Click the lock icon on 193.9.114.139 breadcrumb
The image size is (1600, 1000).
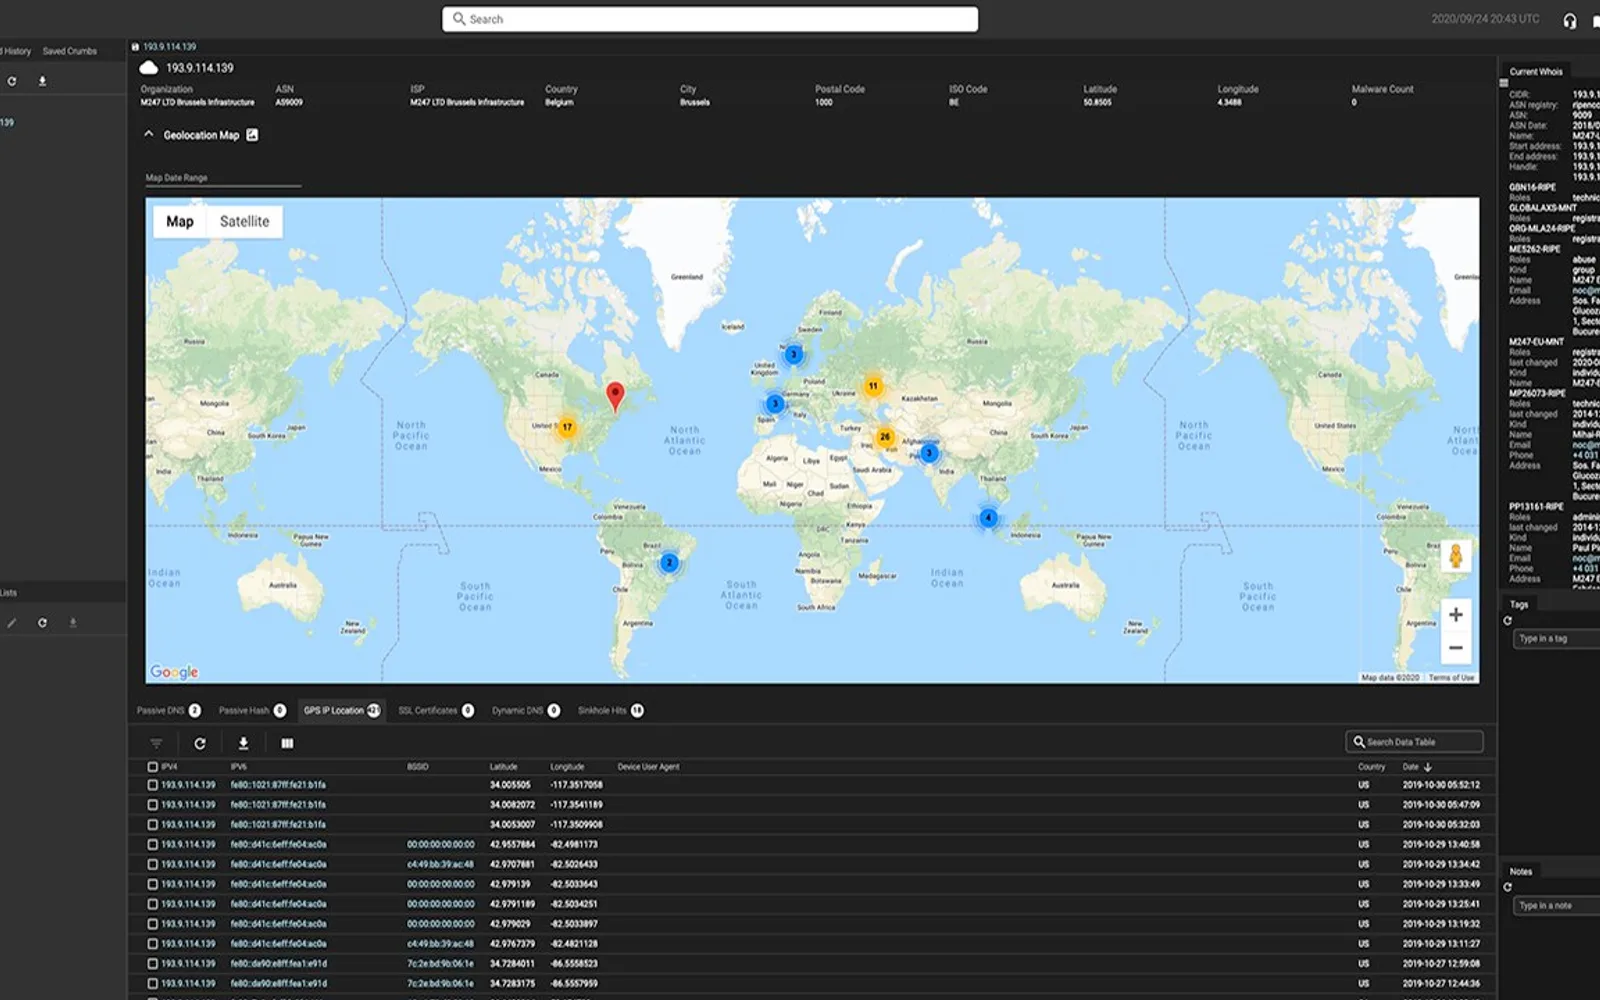click(x=135, y=47)
